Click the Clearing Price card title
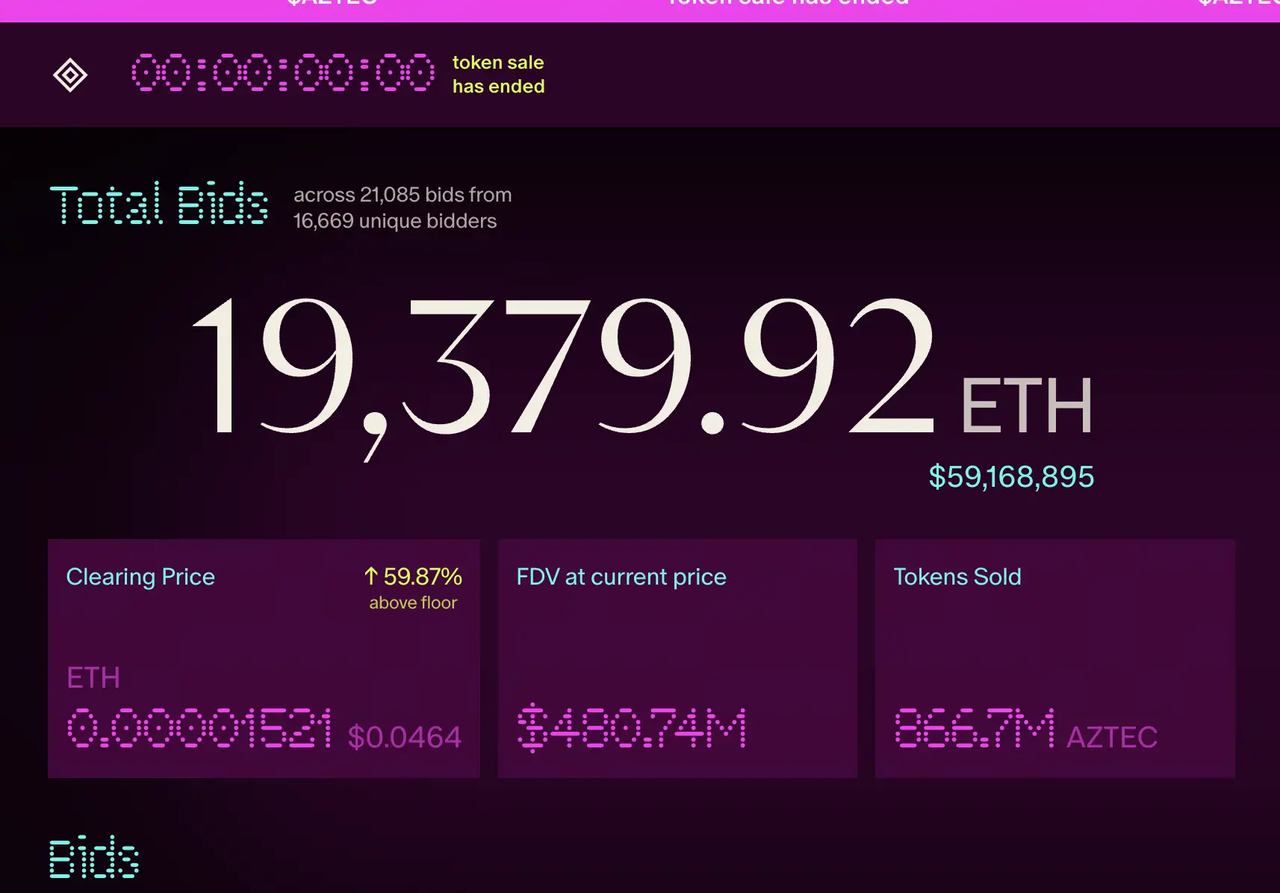Screen dimensions: 1280x893 140,577
